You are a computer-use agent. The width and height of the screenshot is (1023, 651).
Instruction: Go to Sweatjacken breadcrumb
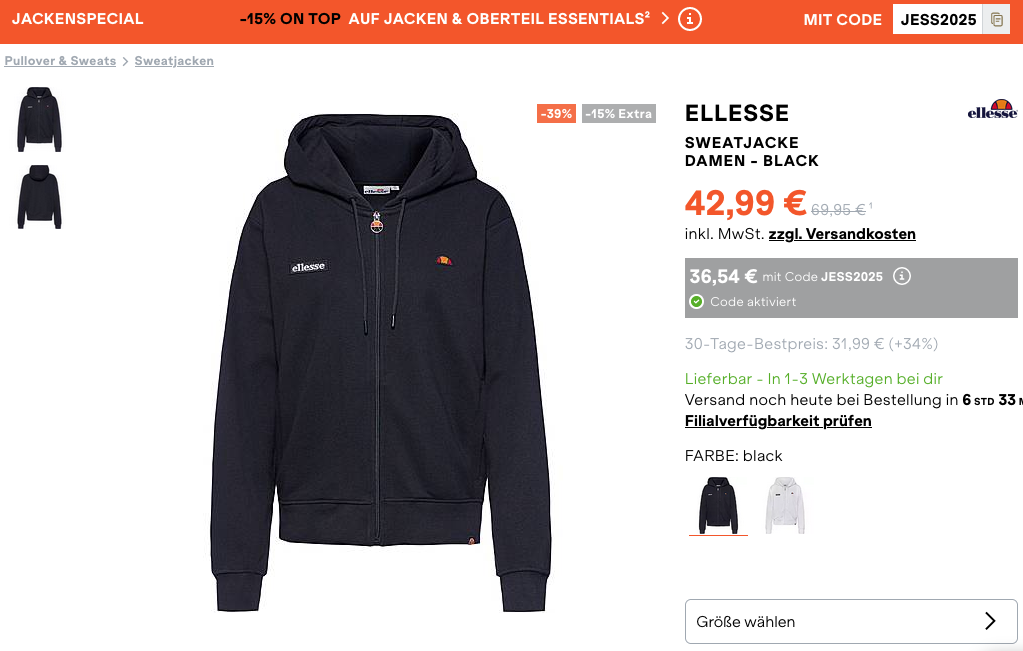point(174,61)
